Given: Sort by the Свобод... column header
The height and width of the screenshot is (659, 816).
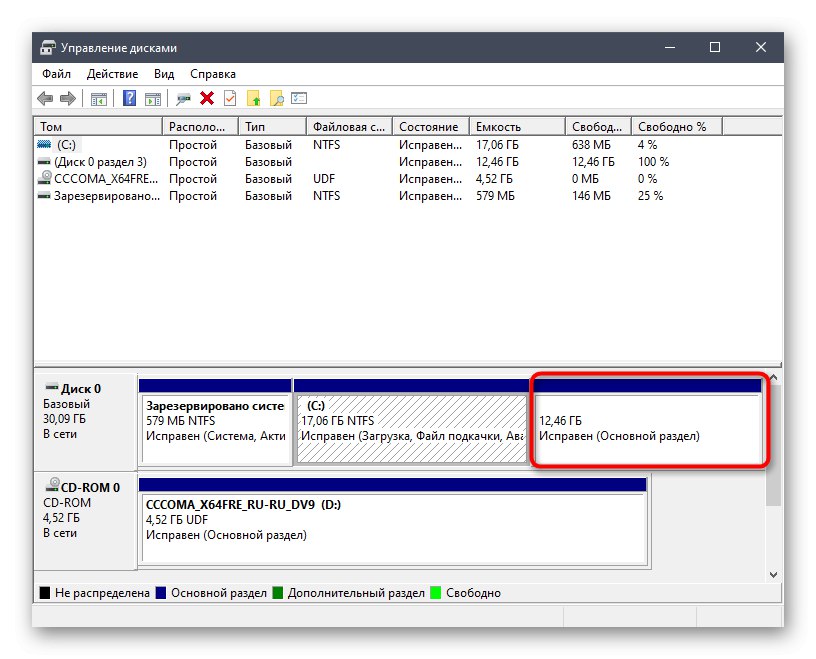Looking at the screenshot, I should [x=598, y=126].
